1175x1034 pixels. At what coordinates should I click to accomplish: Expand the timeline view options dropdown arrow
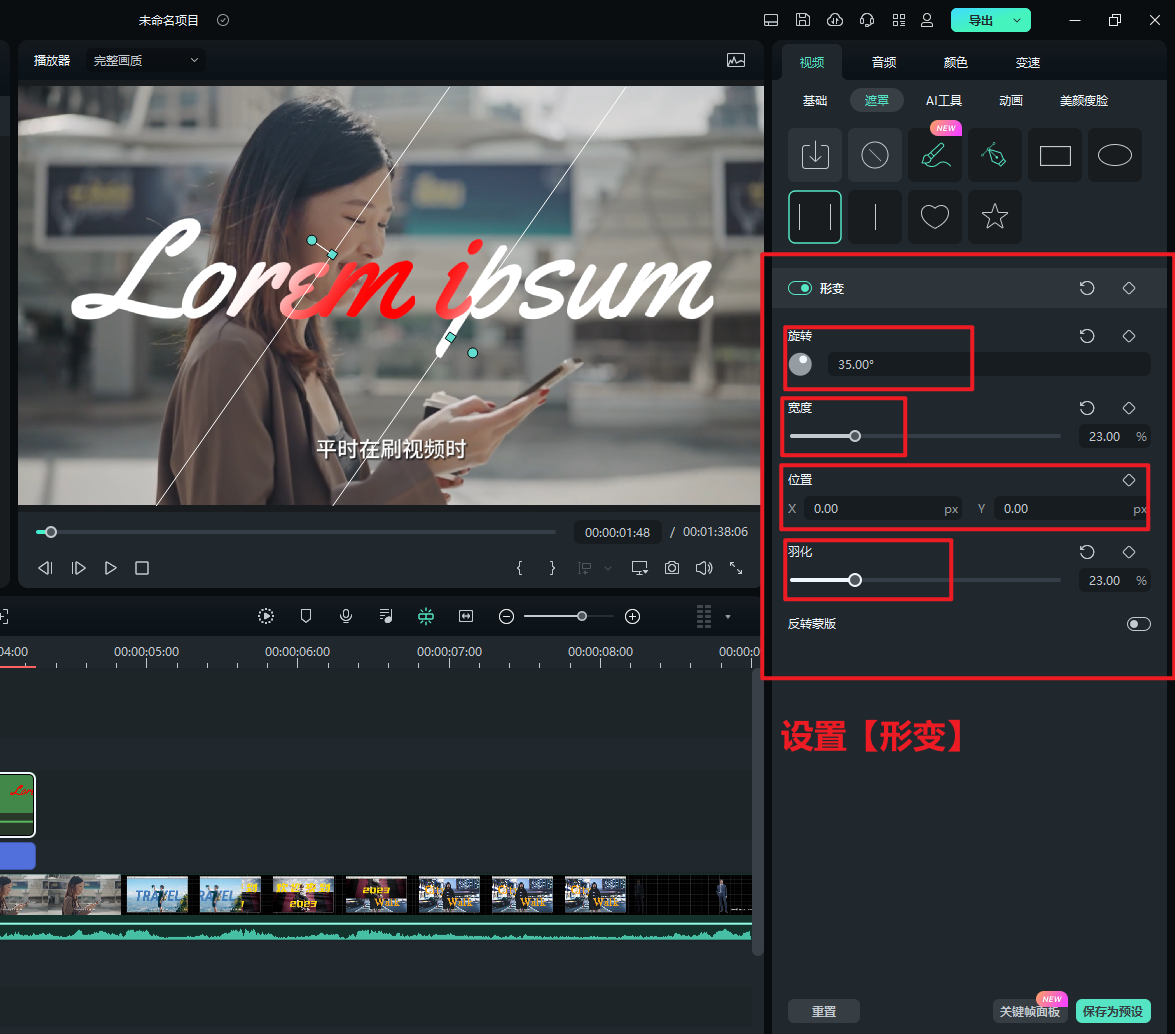[x=728, y=616]
